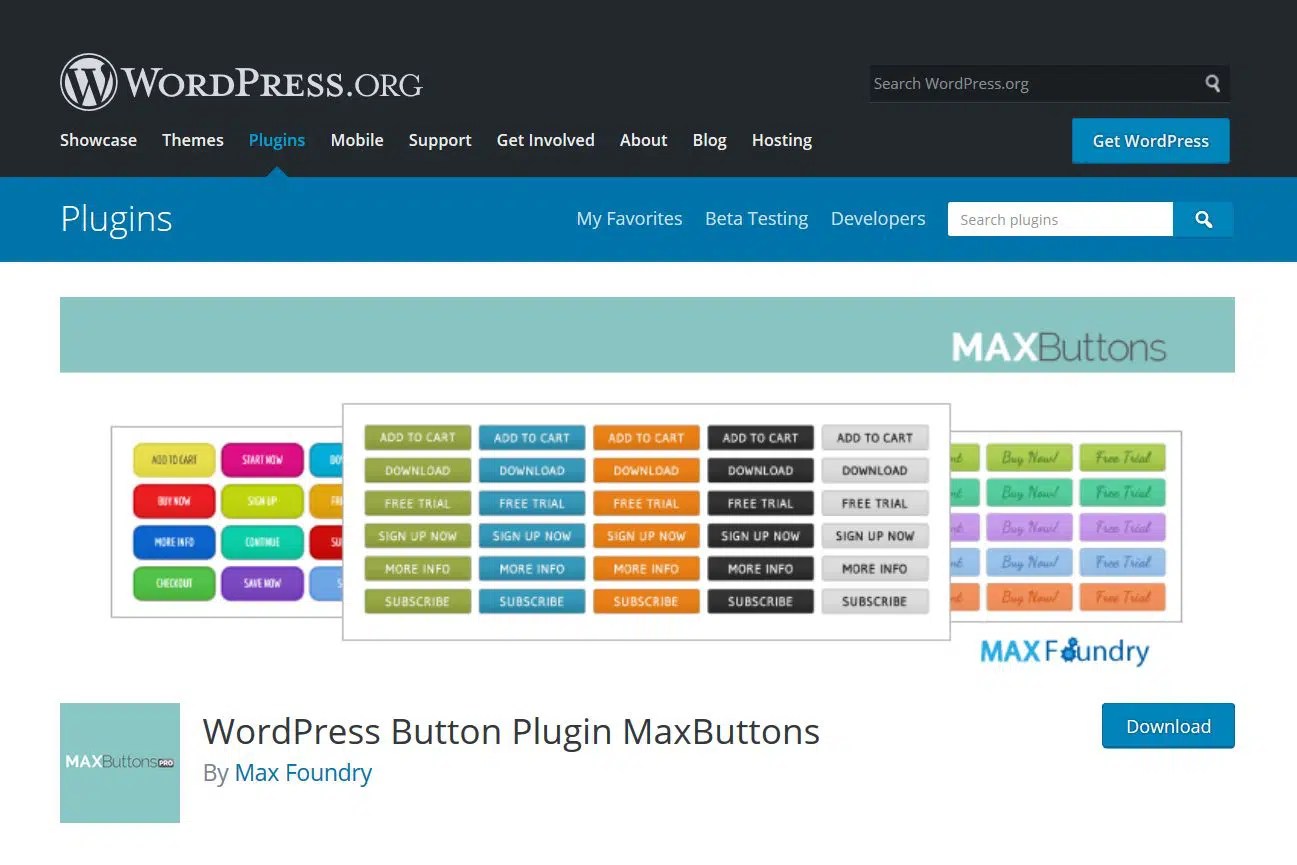Click the My Favorites link
Viewport: 1297px width, 865px height.
click(629, 218)
